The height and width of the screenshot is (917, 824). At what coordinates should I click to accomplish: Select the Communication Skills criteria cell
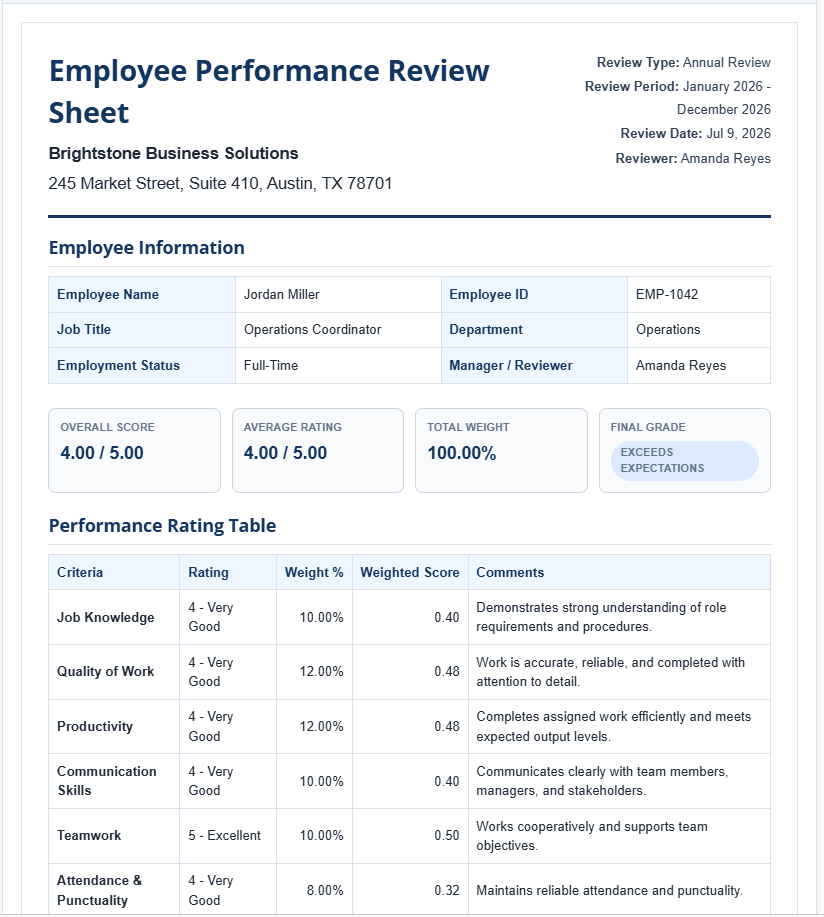click(114, 781)
